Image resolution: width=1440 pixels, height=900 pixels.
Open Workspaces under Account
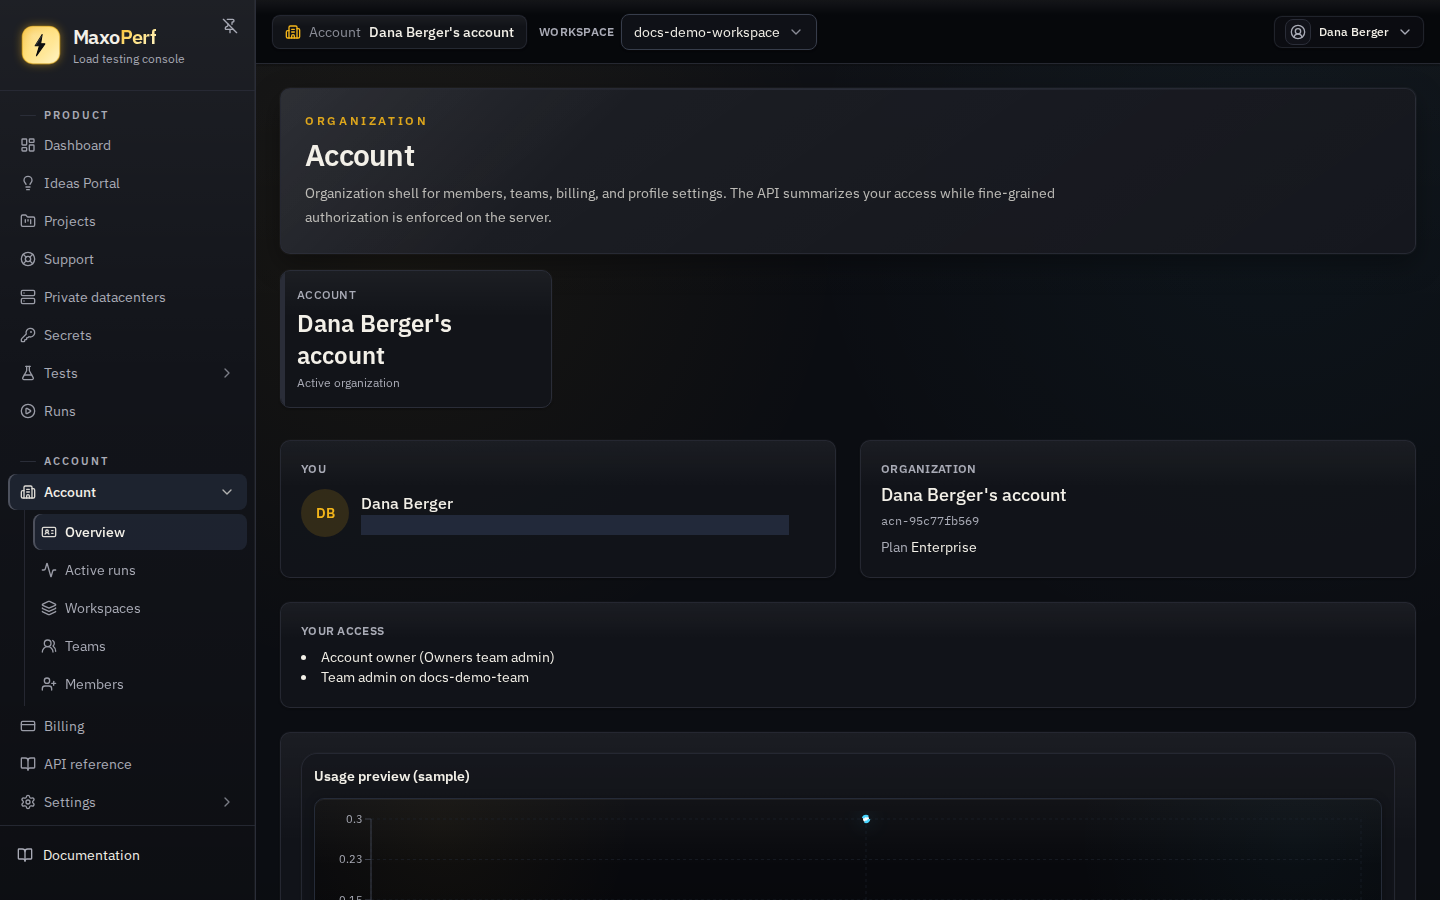click(140, 608)
